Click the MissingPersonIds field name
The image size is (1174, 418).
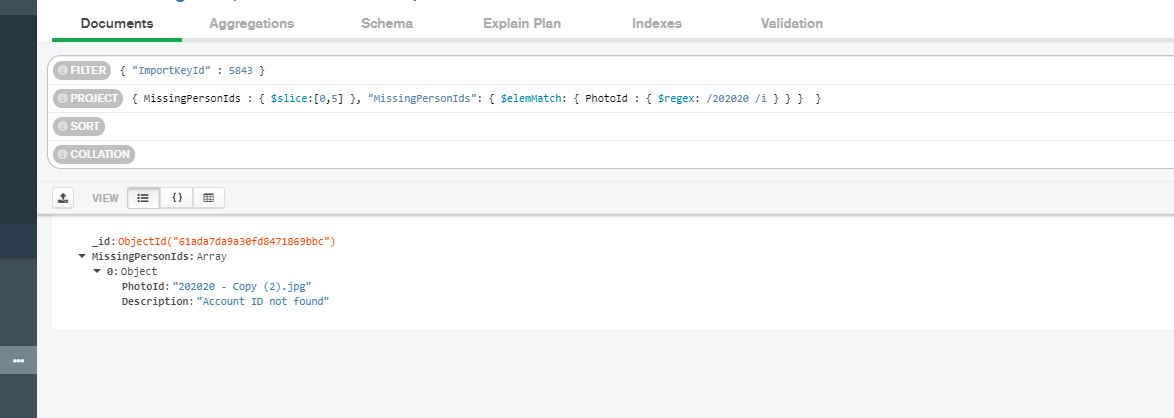click(x=142, y=256)
